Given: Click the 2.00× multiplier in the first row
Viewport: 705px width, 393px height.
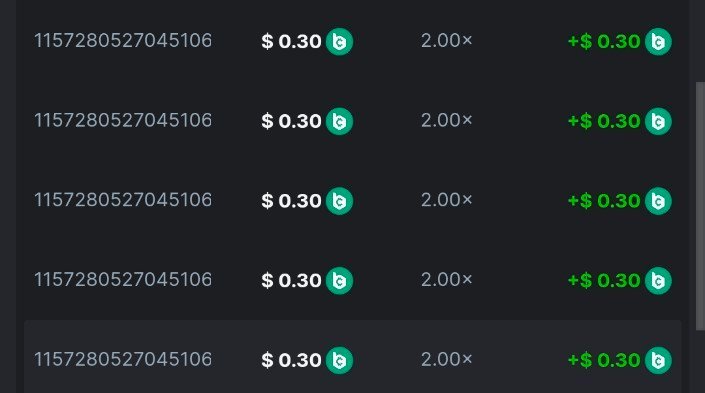Looking at the screenshot, I should (446, 41).
